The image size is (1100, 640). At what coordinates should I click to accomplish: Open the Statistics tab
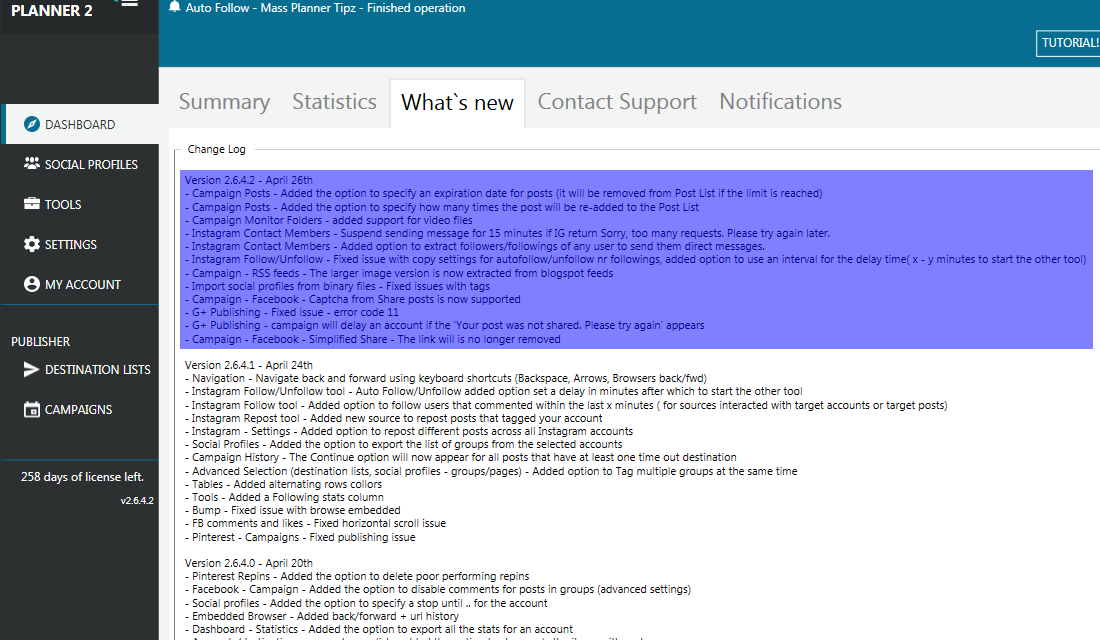coord(334,101)
